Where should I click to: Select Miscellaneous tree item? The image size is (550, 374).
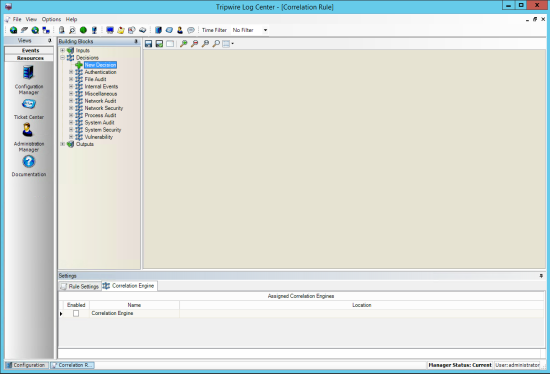point(101,94)
